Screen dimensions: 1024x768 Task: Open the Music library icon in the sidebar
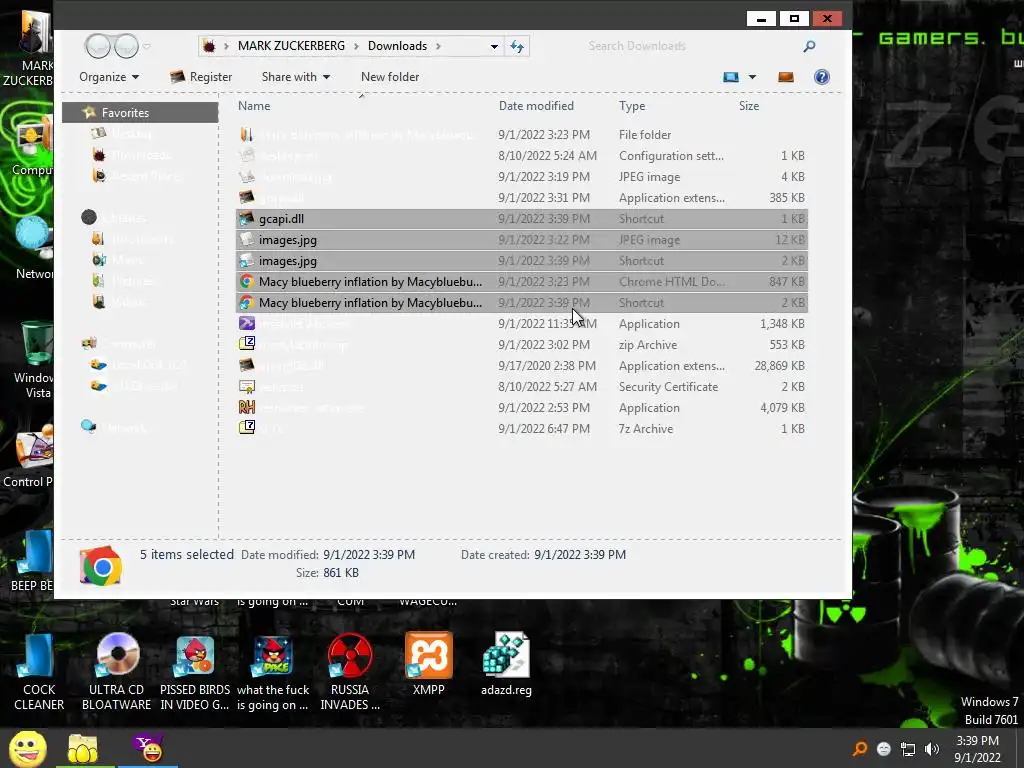[x=99, y=260]
